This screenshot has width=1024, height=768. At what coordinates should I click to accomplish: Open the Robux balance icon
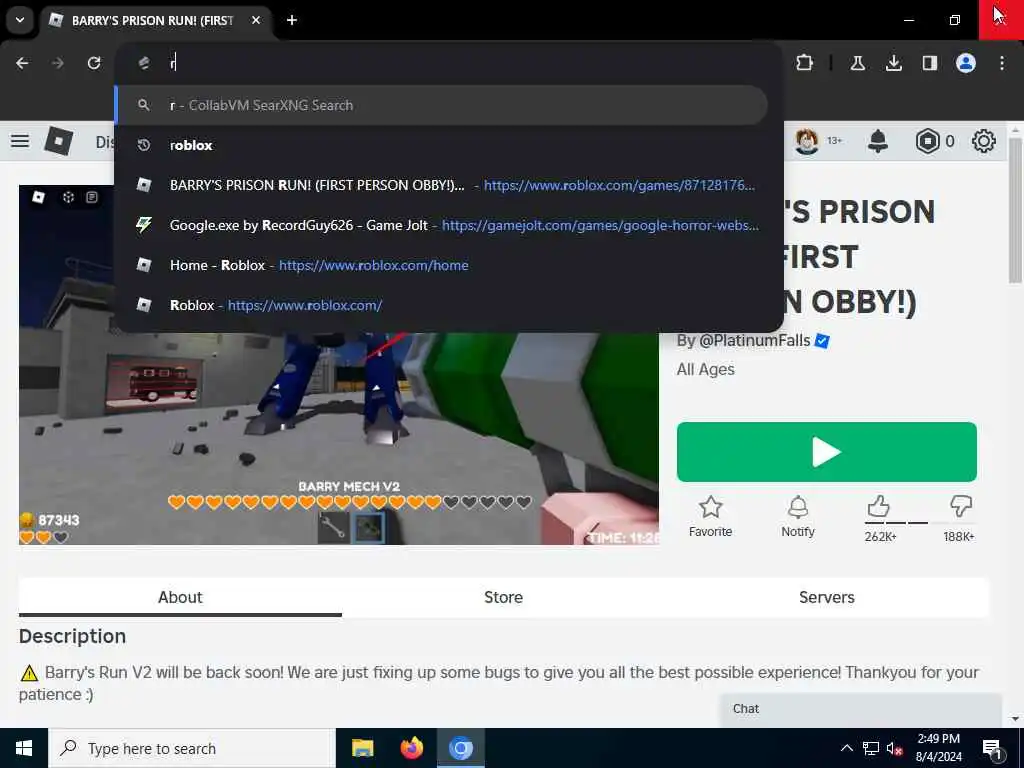pos(927,141)
